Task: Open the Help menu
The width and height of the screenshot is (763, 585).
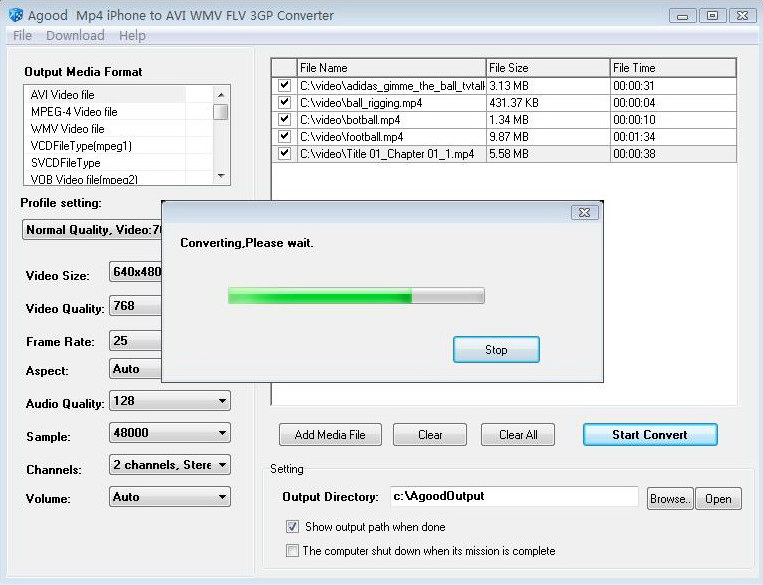Action: [132, 36]
